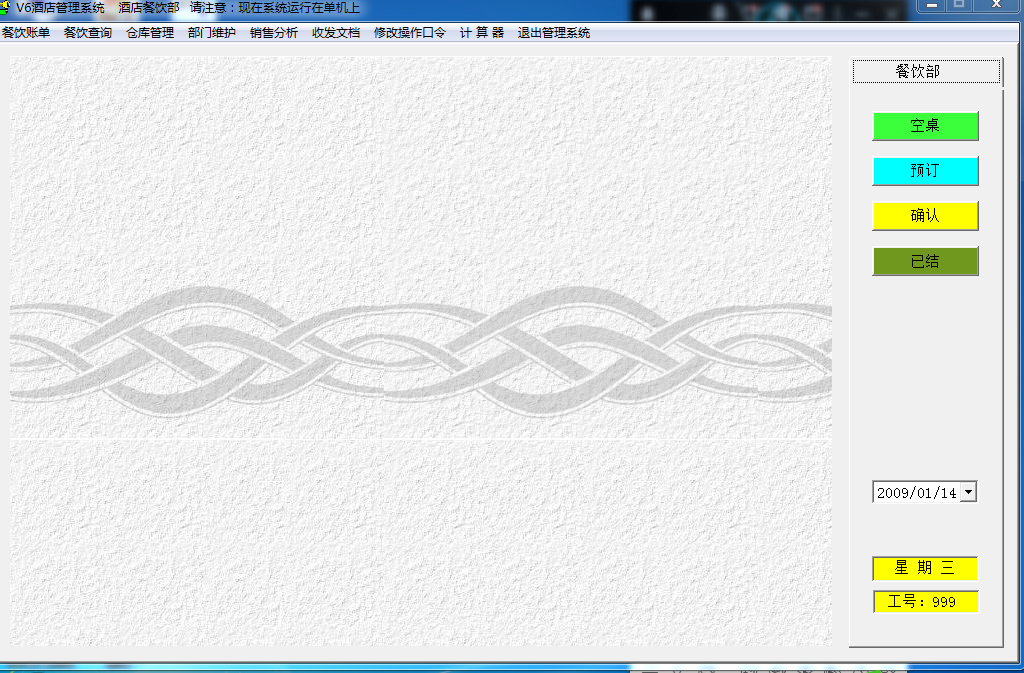Select the dark green 已结 button
Image resolution: width=1024 pixels, height=673 pixels.
point(925,261)
